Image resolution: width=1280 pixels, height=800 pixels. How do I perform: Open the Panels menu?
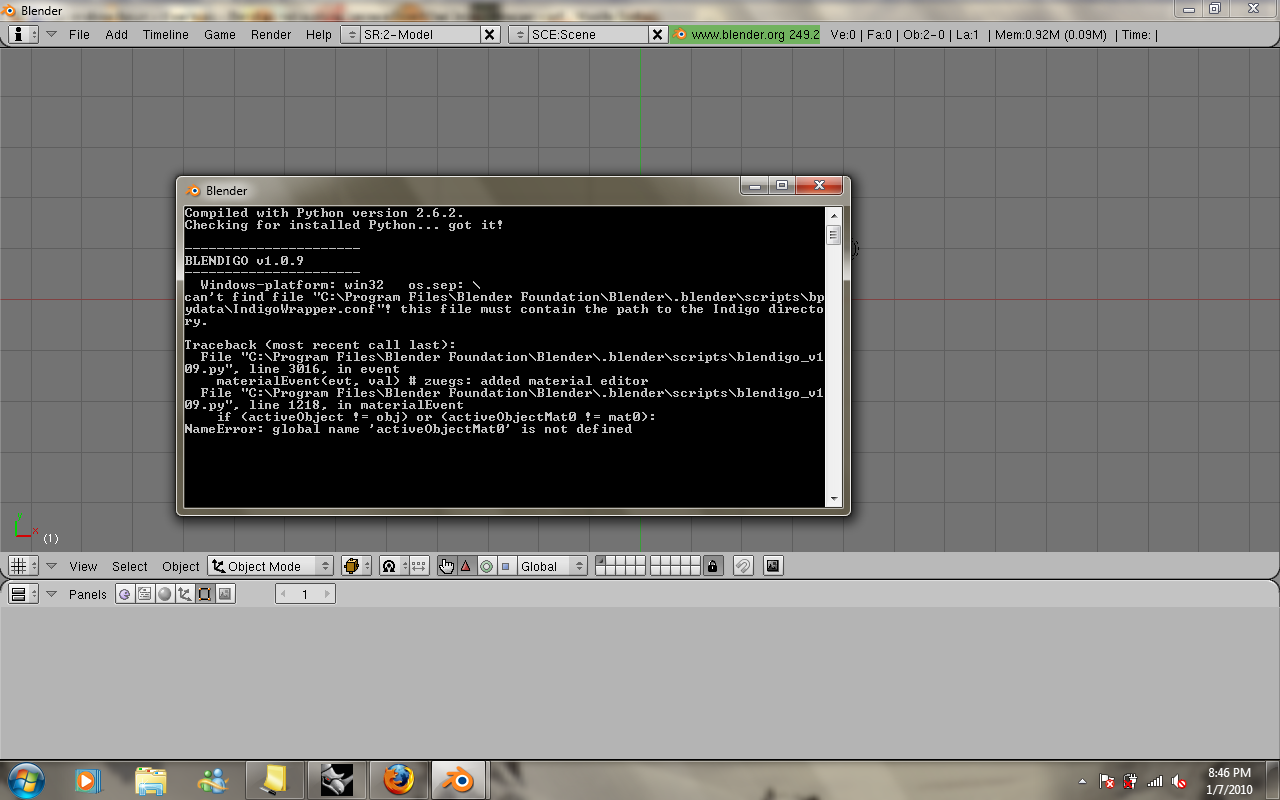88,594
